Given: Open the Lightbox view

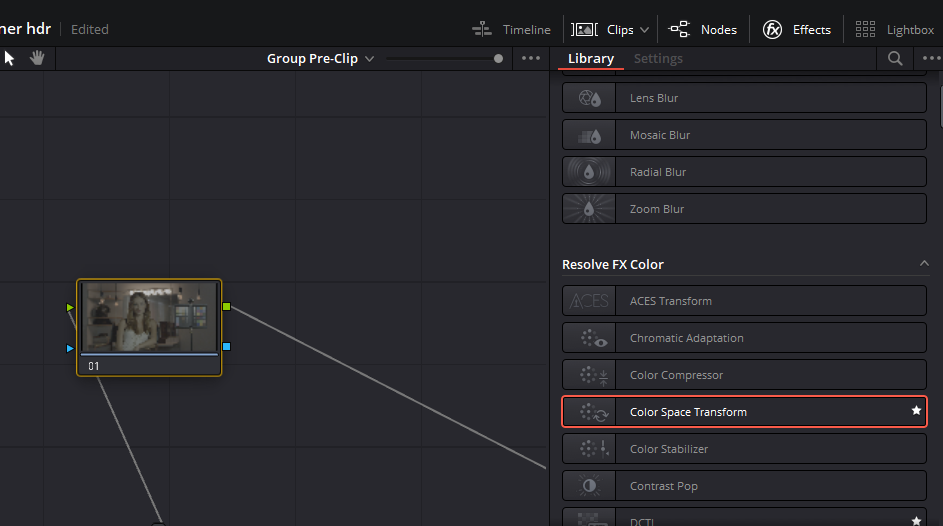Looking at the screenshot, I should click(894, 29).
